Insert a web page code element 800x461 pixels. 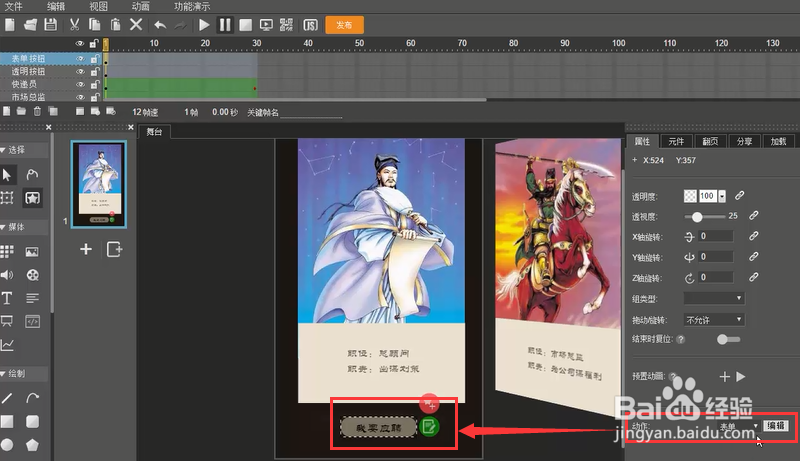tap(32, 321)
